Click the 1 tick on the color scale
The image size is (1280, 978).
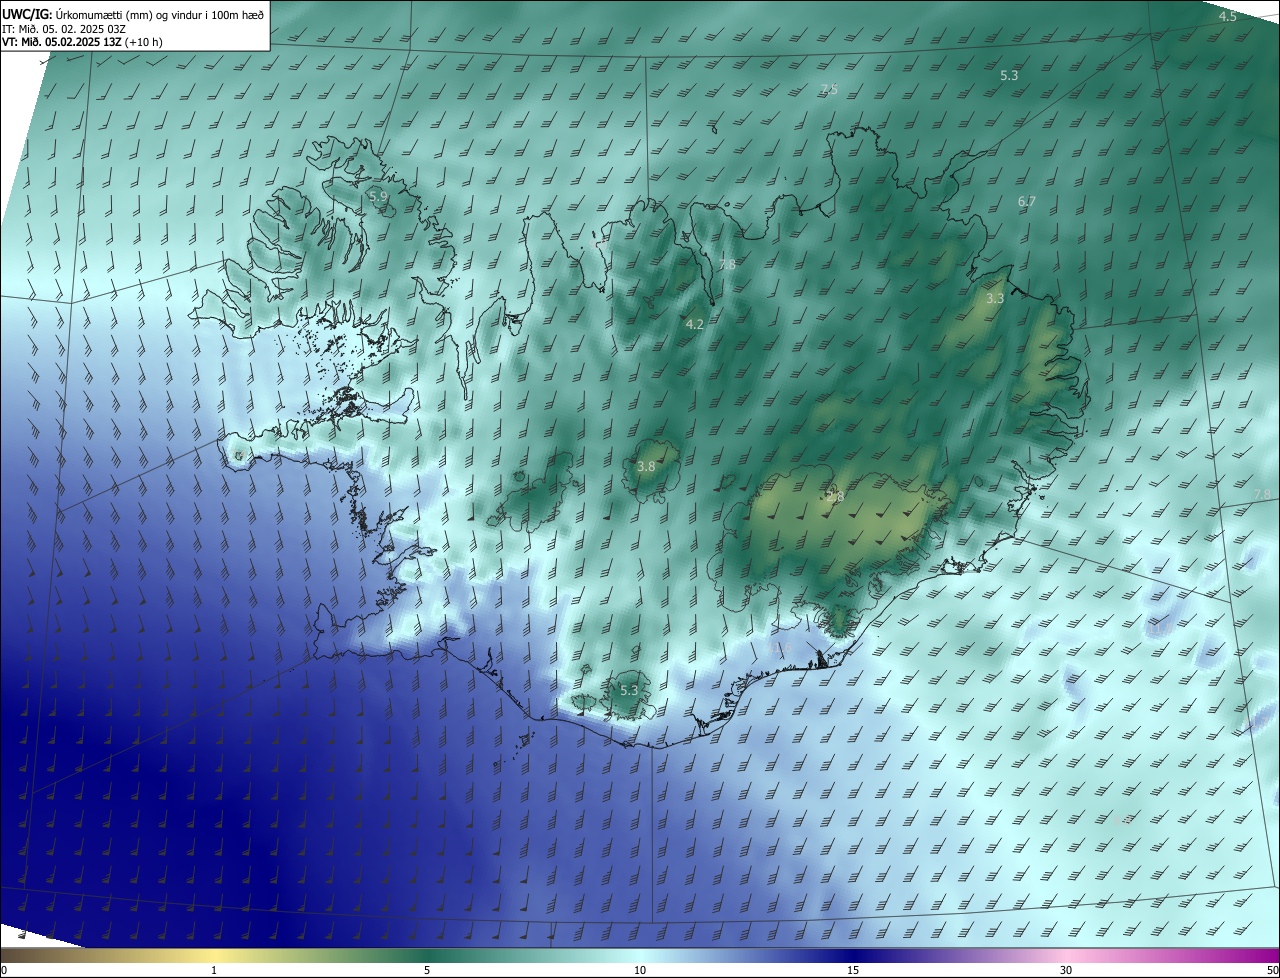click(214, 970)
